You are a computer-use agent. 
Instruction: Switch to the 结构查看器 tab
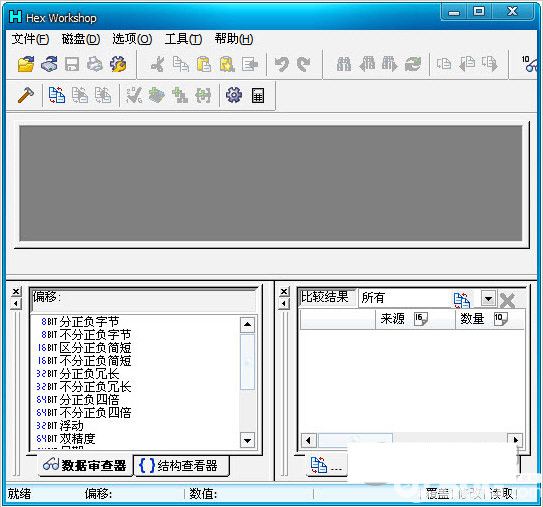point(181,465)
